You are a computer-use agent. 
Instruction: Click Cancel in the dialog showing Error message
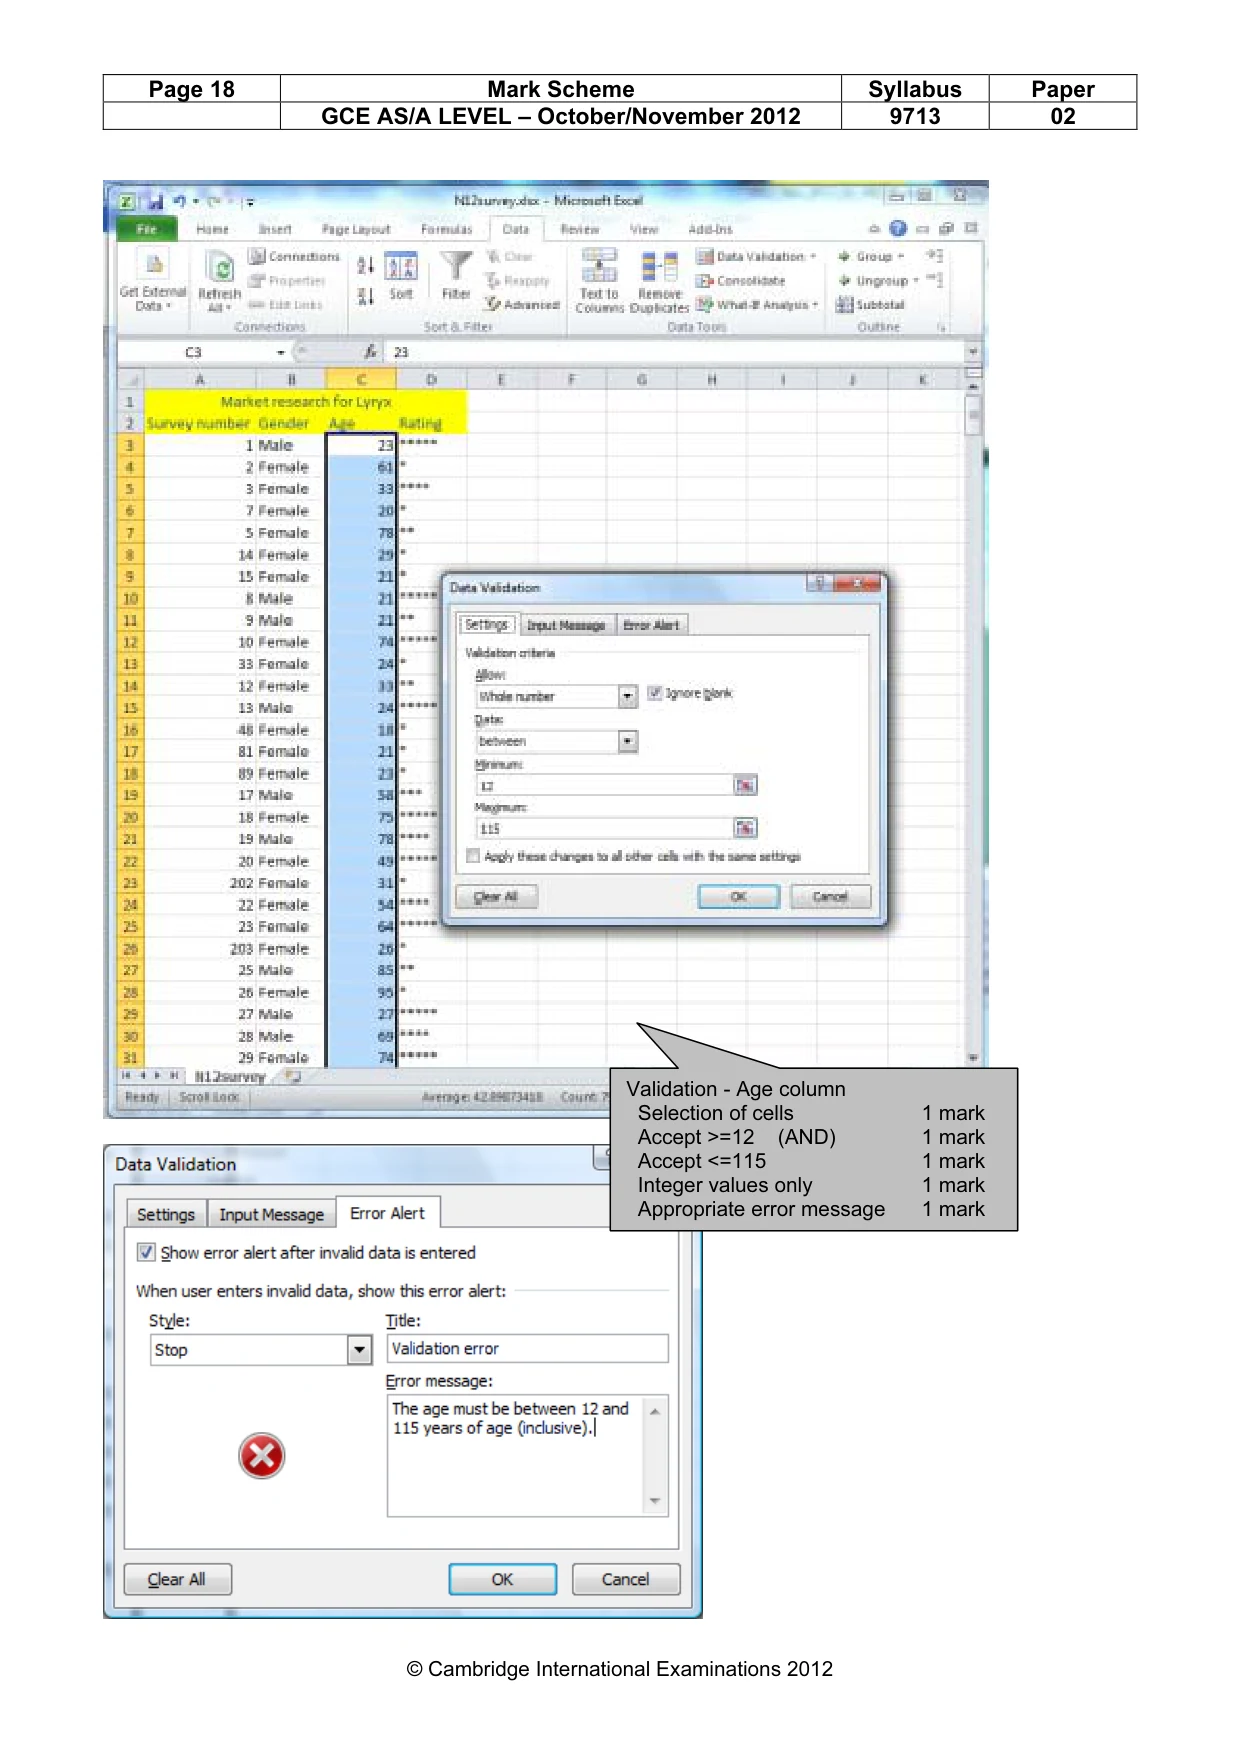625,1579
